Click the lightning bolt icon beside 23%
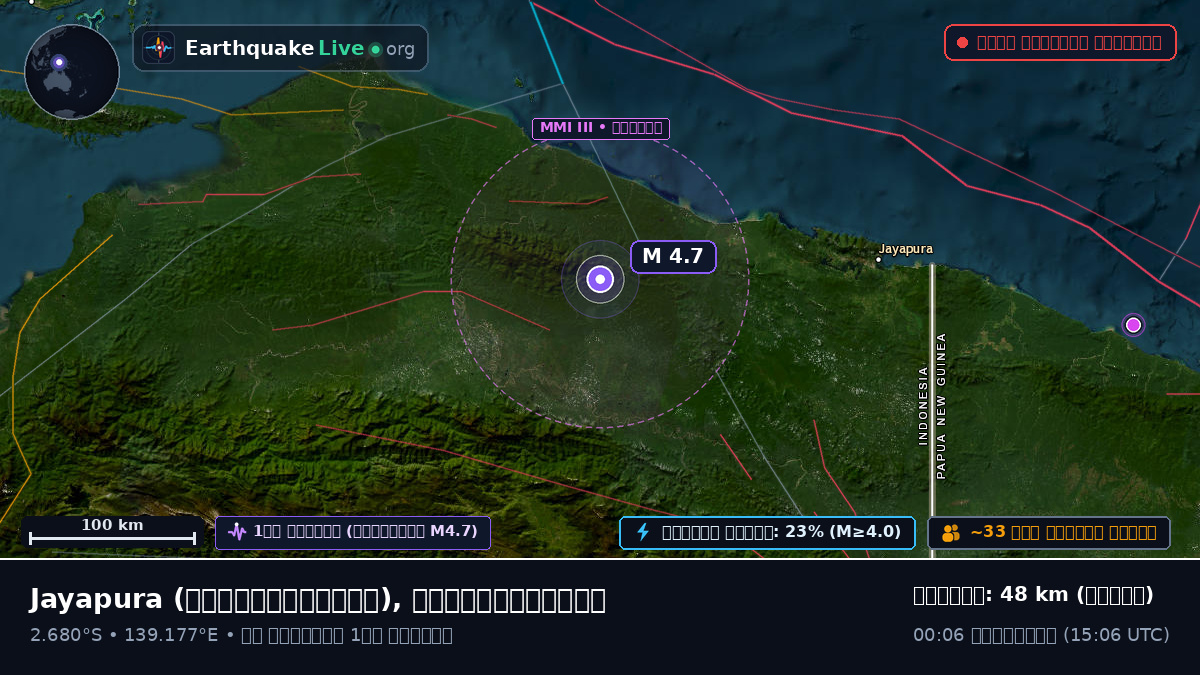Image resolution: width=1200 pixels, height=675 pixels. [643, 532]
